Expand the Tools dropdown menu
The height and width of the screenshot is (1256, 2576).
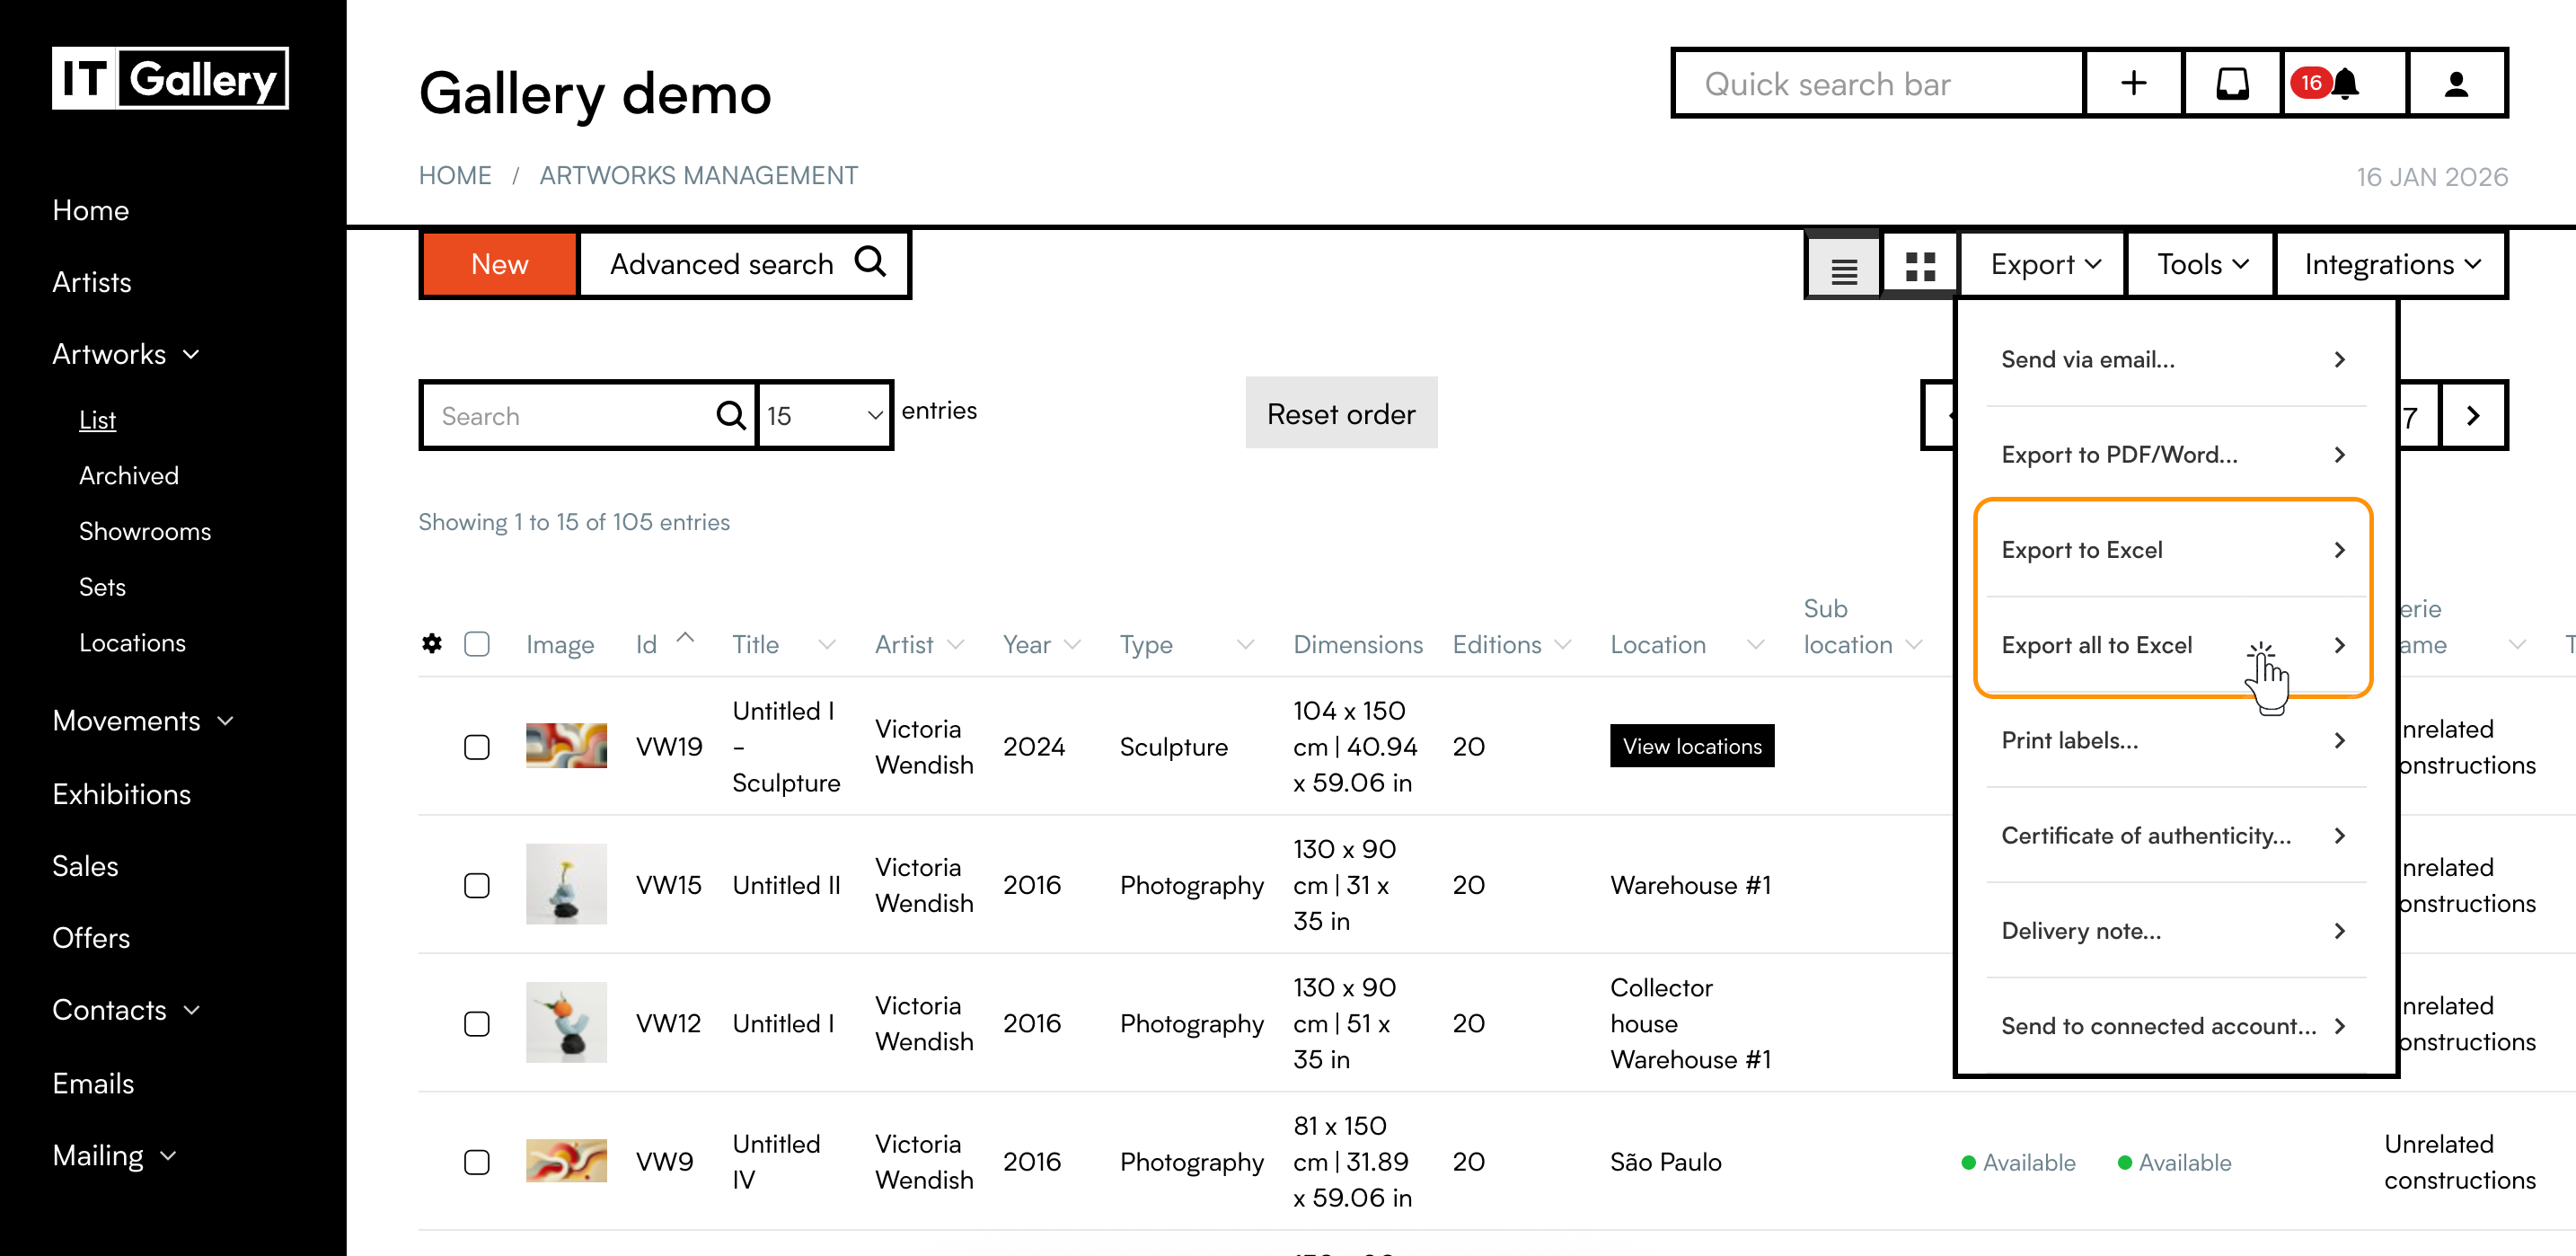click(2201, 264)
